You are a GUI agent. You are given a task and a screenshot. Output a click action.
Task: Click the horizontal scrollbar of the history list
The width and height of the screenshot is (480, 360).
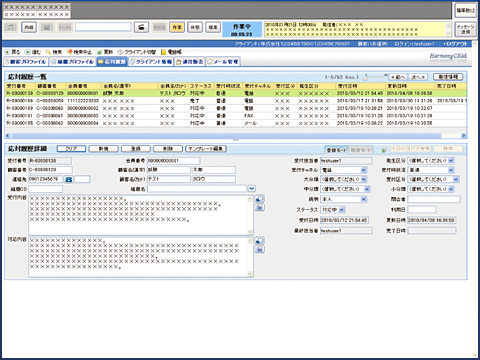click(227, 136)
